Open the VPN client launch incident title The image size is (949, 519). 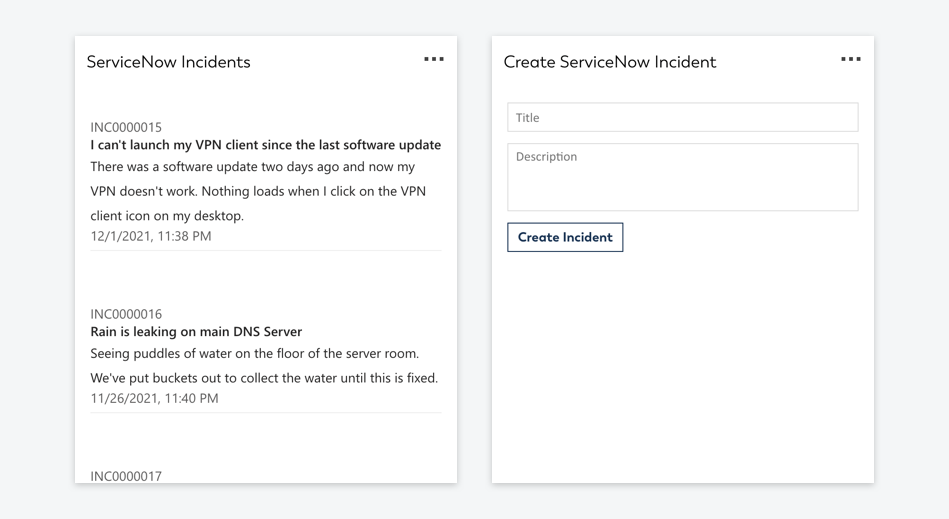(266, 145)
